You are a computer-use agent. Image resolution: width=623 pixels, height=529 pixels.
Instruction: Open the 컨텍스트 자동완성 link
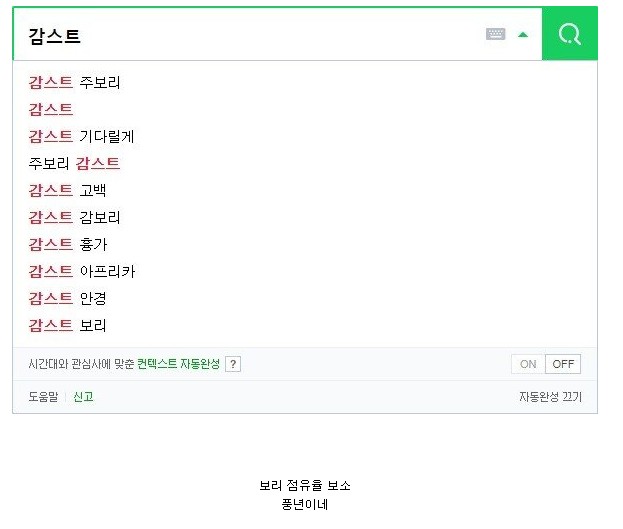[x=178, y=364]
